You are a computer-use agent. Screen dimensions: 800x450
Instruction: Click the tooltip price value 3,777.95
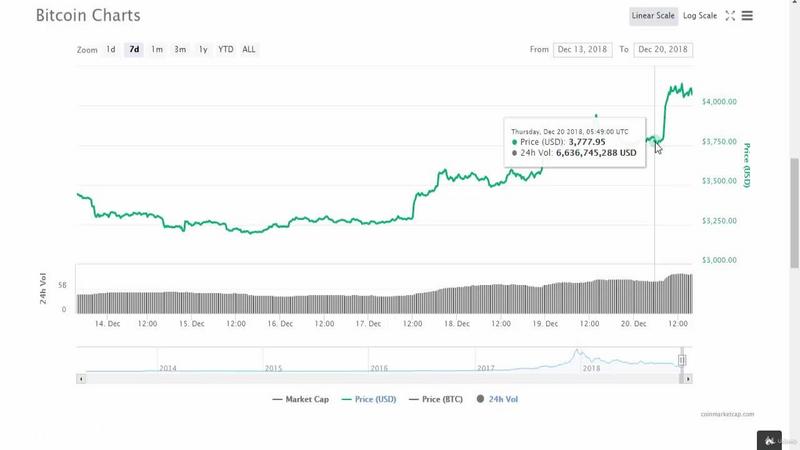(x=587, y=142)
